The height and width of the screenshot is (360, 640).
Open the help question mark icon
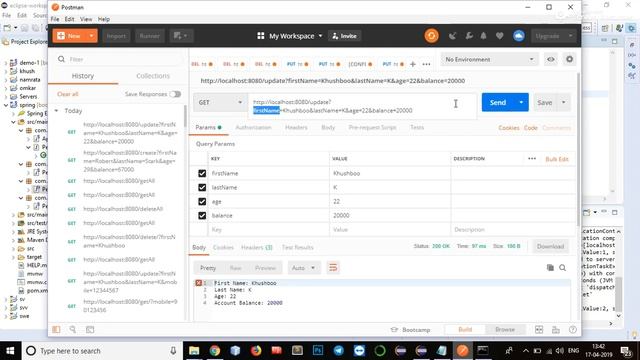(x=573, y=329)
